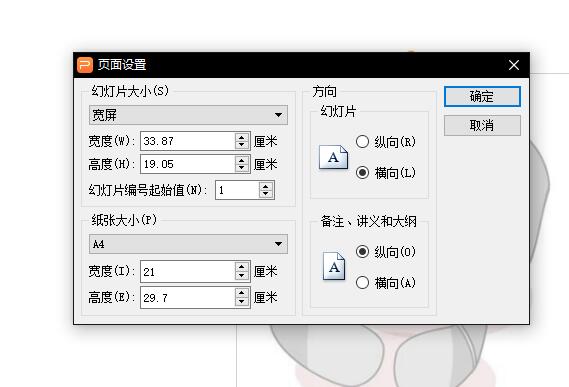Click the 方向 group label
This screenshot has width=569, height=387.
324,91
